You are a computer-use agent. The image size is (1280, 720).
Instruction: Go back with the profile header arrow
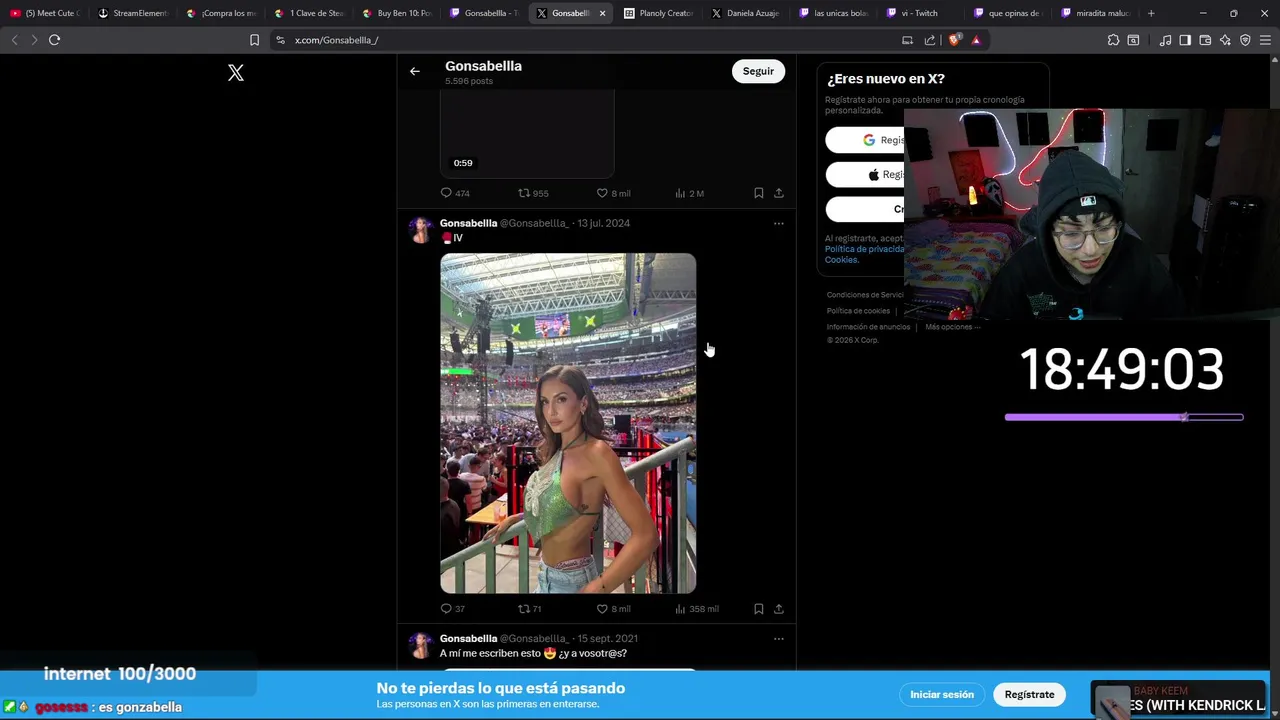(x=415, y=71)
